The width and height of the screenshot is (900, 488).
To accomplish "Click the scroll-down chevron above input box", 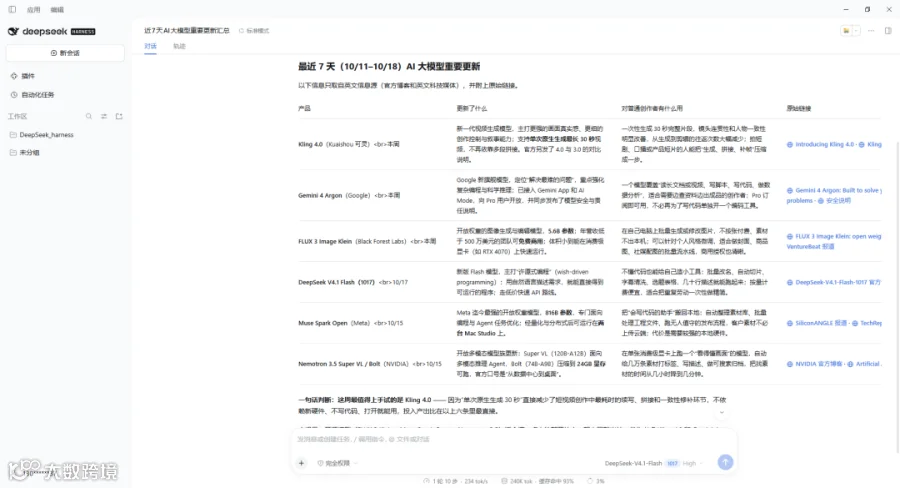I will [722, 413].
